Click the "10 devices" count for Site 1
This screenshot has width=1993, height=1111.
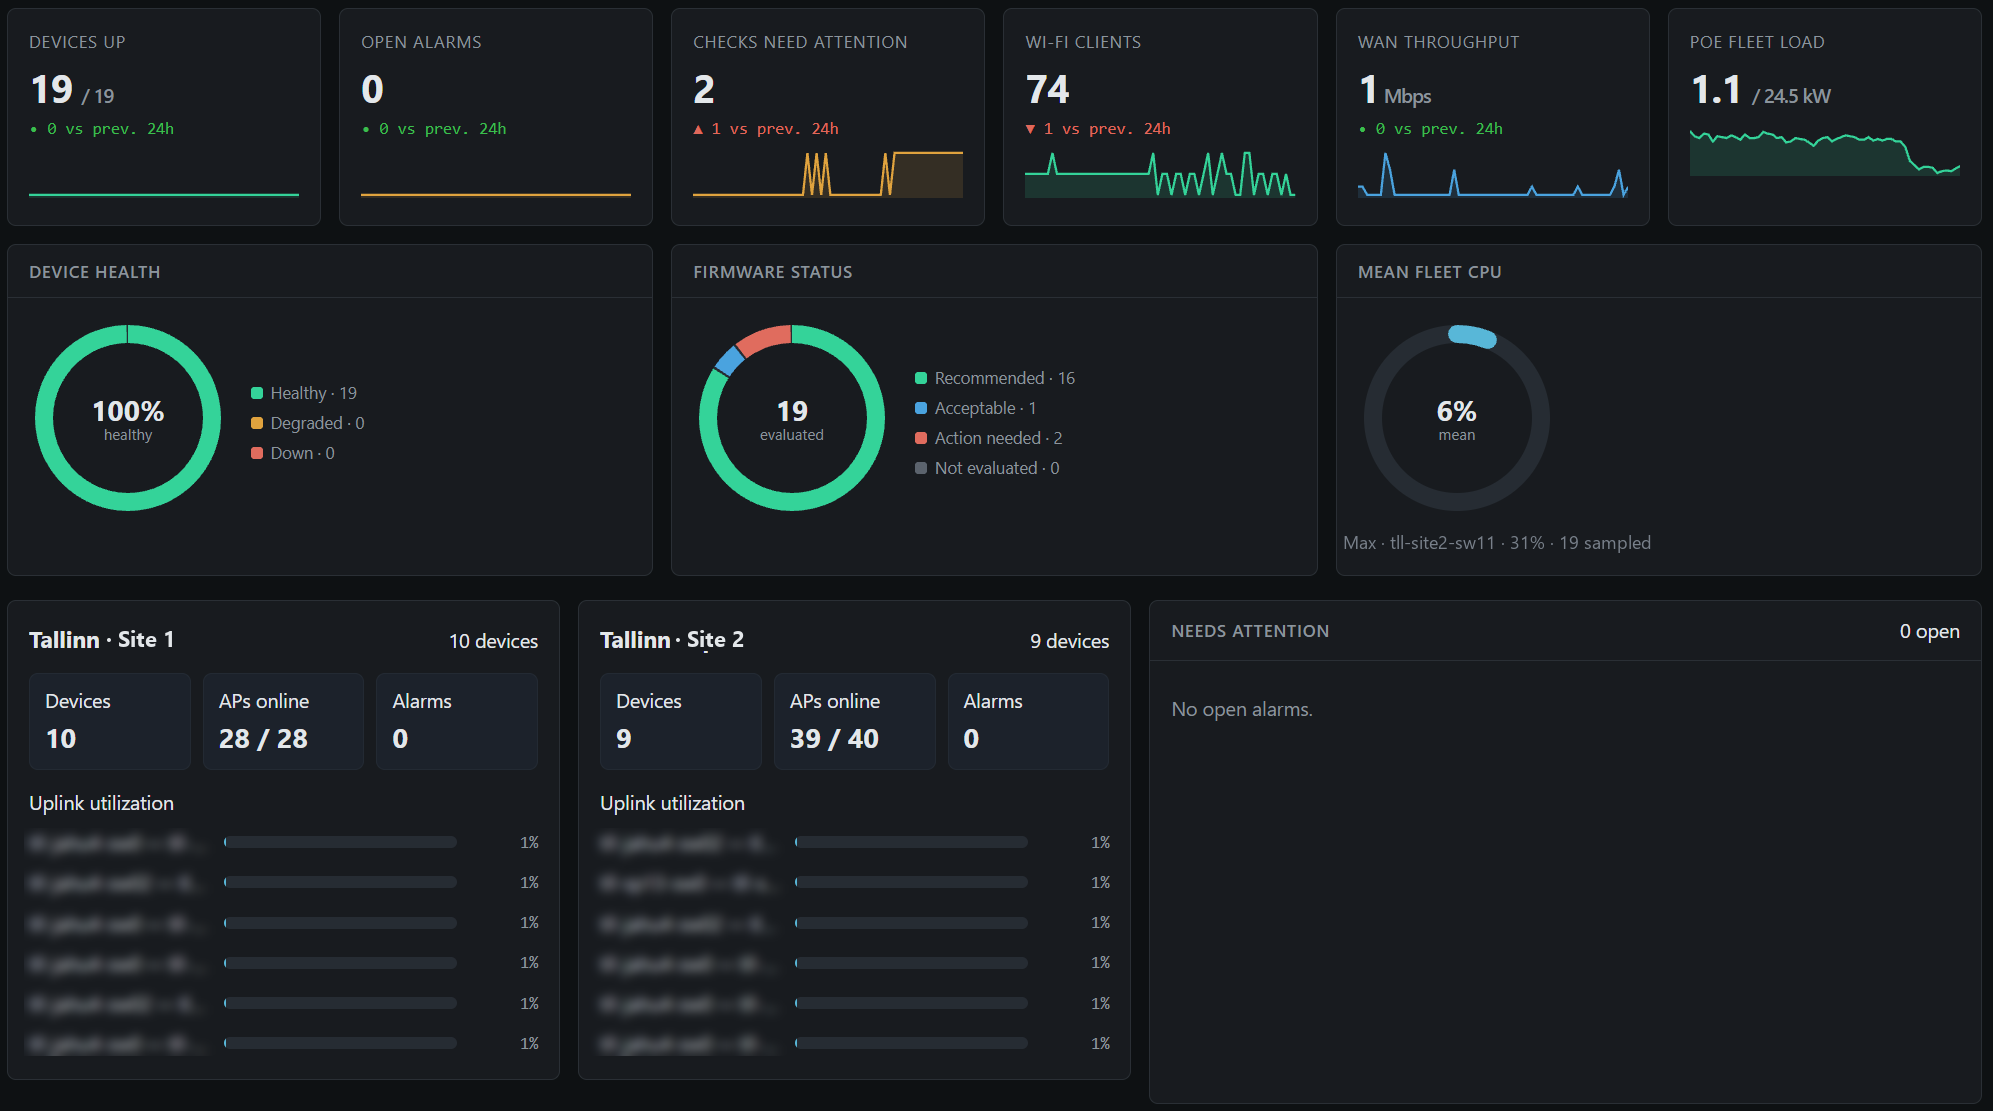(x=493, y=641)
